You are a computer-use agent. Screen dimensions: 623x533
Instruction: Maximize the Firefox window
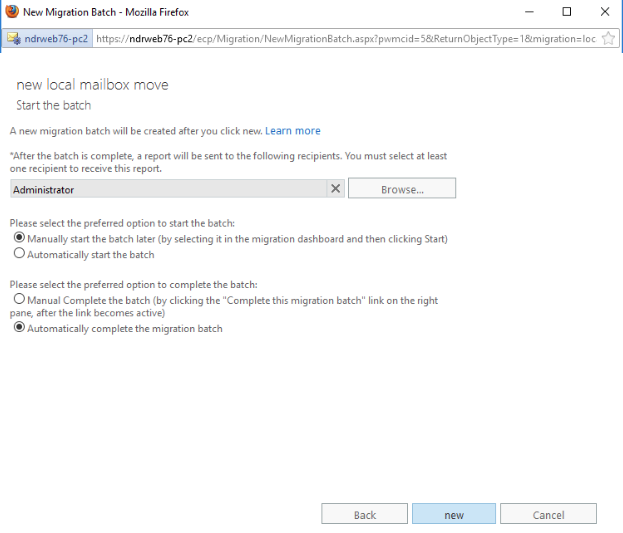pos(567,12)
